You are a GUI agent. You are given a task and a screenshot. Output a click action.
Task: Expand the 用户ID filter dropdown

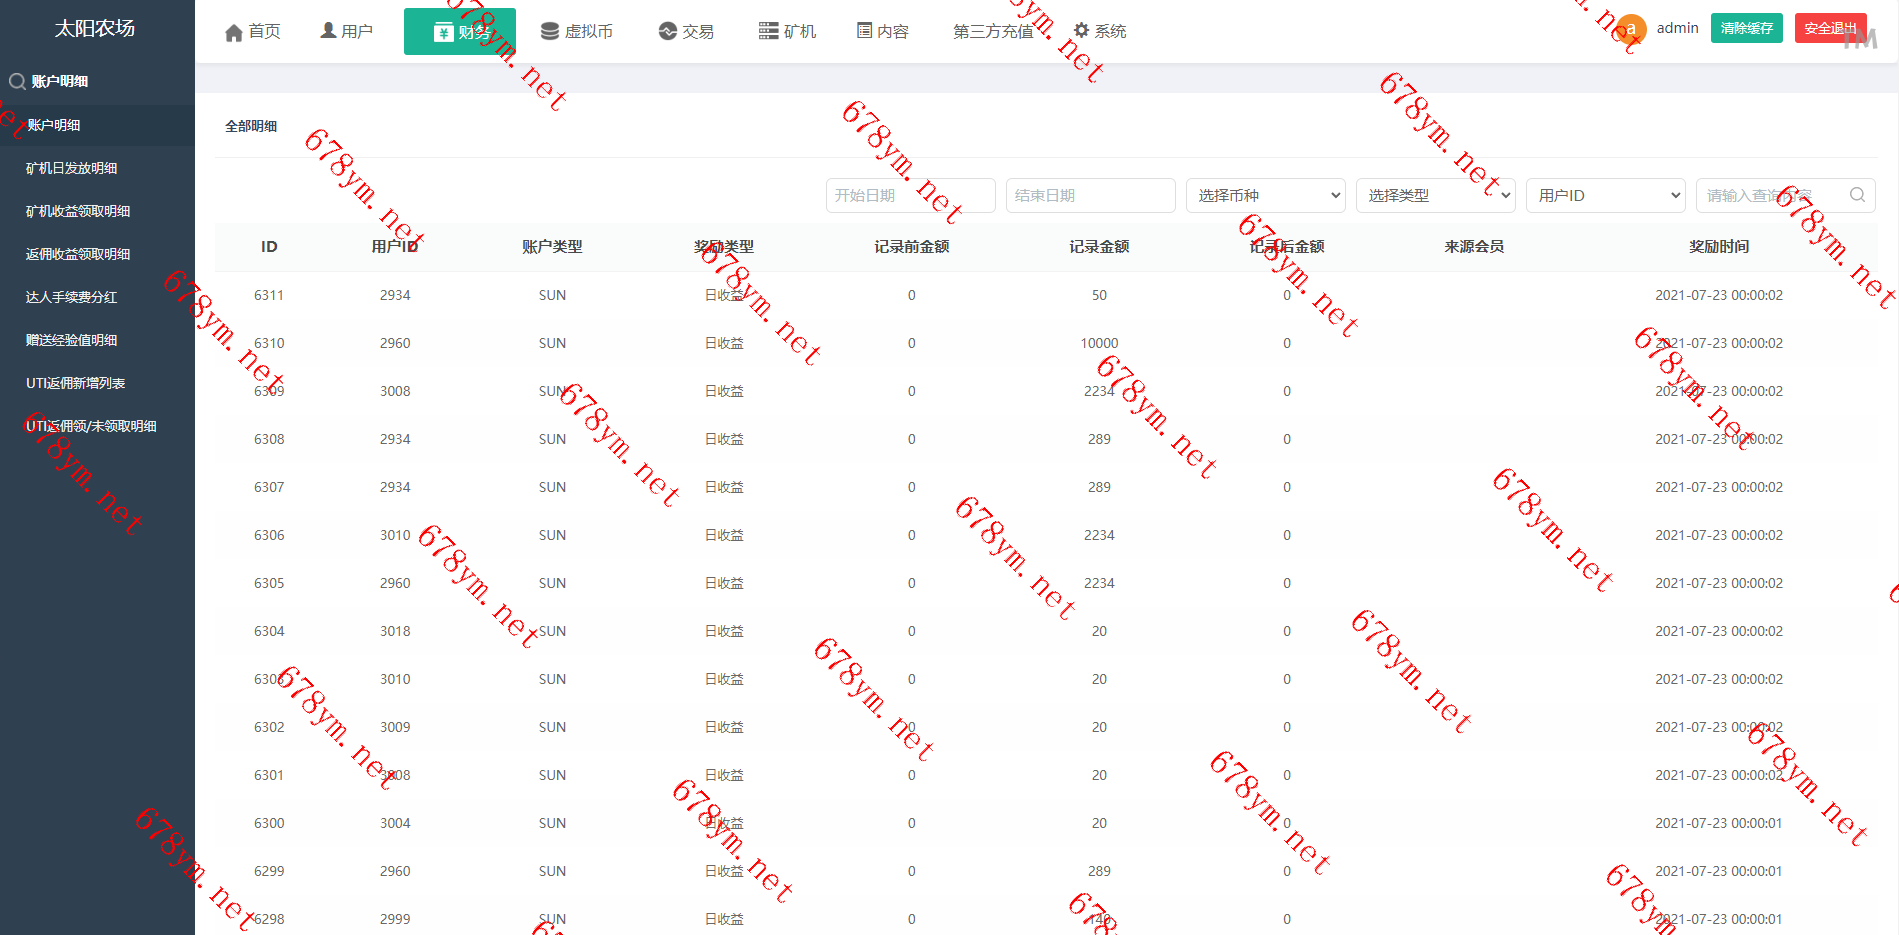point(1605,196)
